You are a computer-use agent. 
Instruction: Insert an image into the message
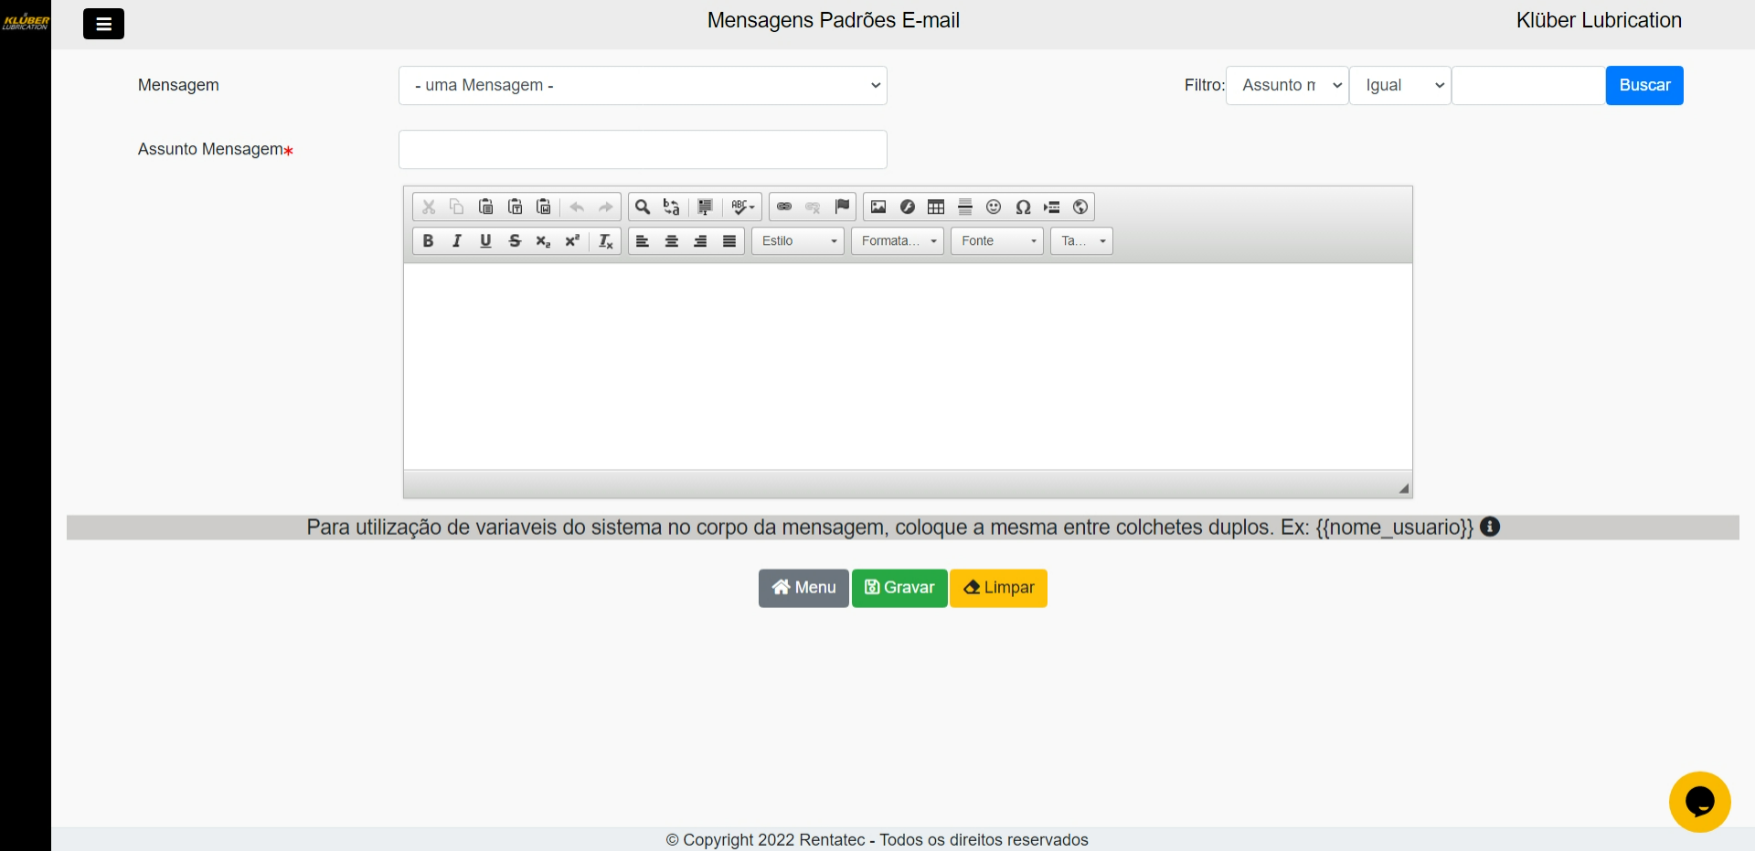click(878, 207)
